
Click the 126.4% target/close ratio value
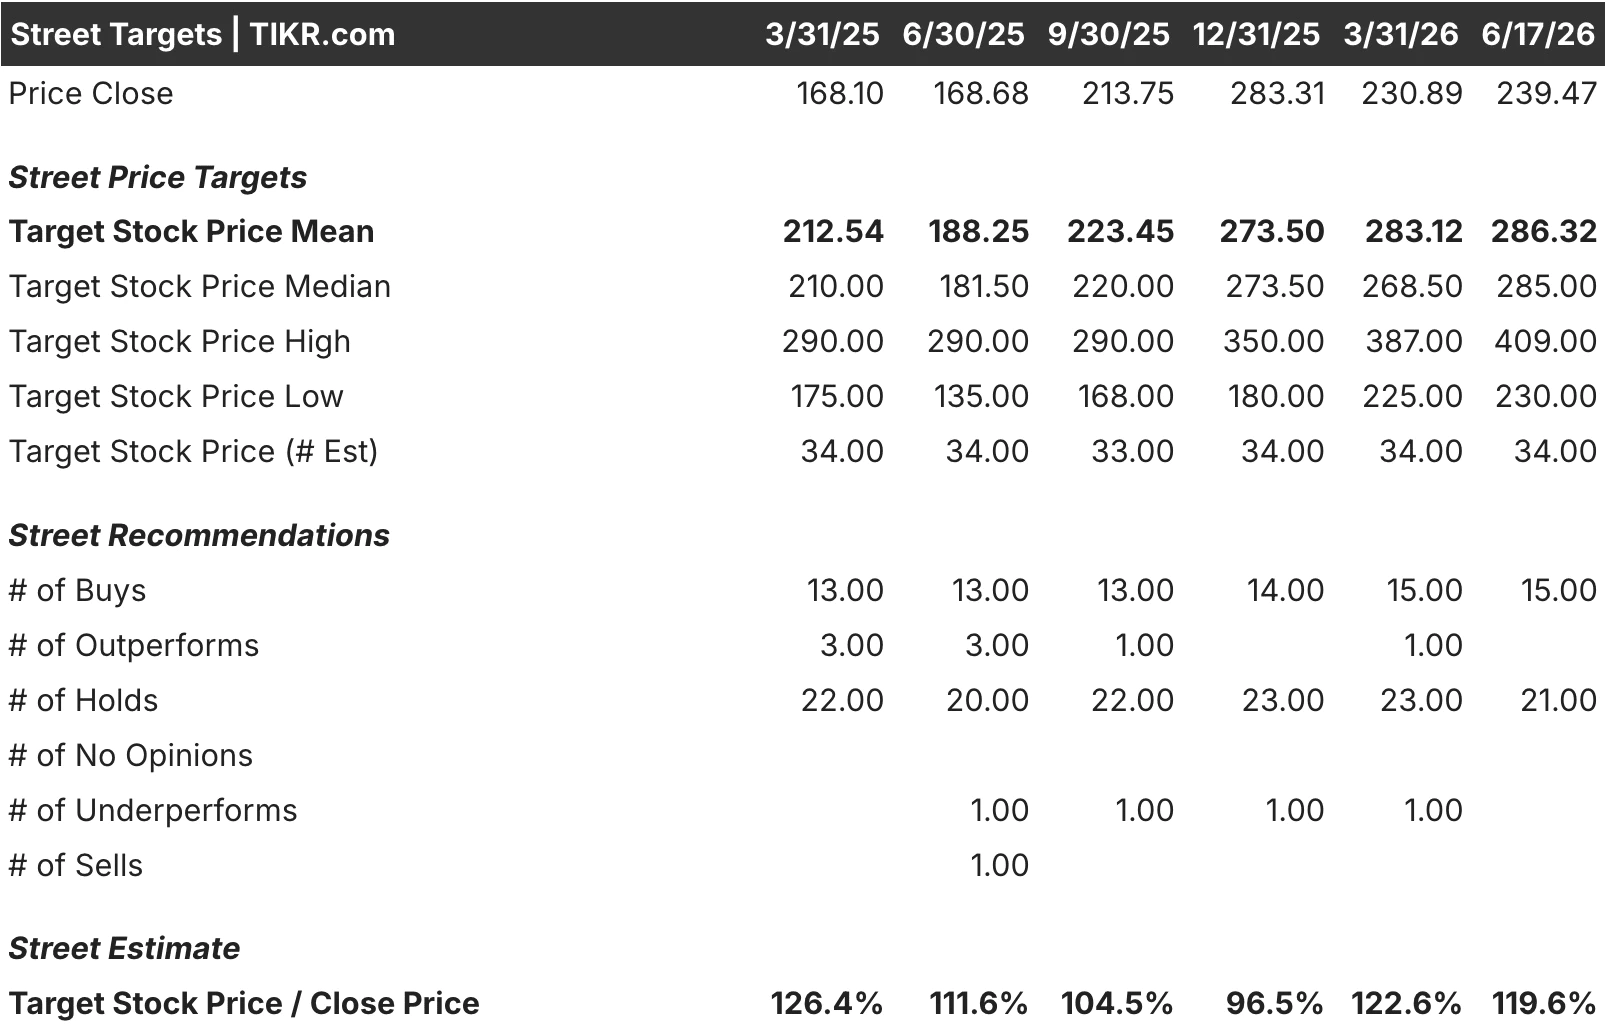[x=827, y=1003]
